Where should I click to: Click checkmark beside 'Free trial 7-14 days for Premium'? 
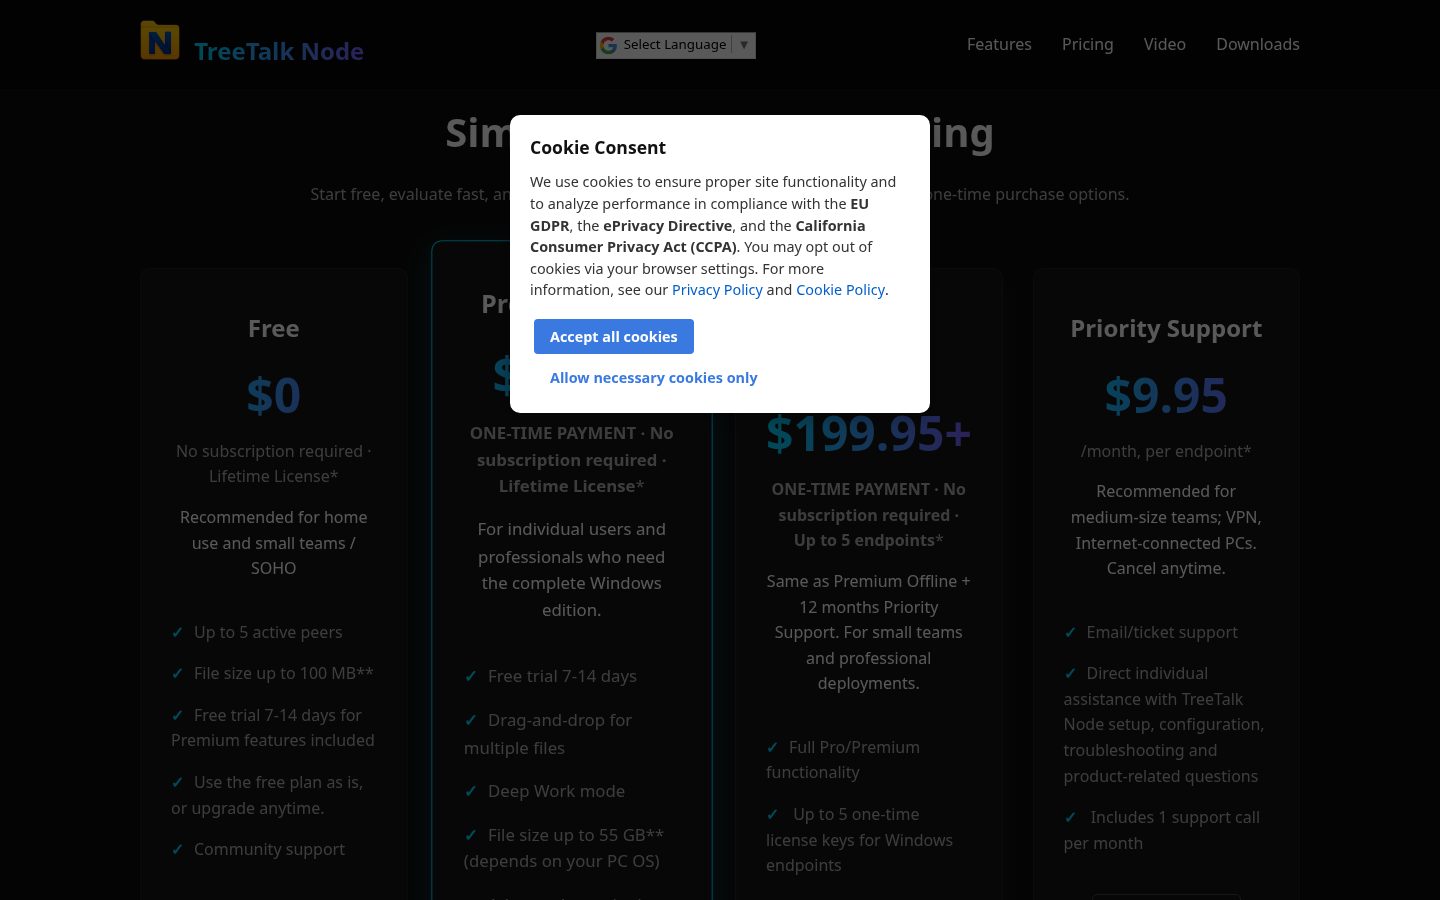(x=177, y=716)
